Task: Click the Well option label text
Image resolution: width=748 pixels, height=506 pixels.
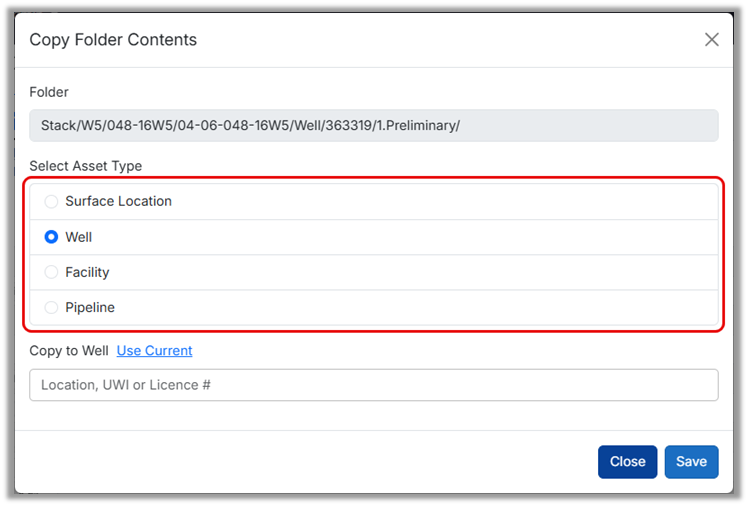Action: point(79,237)
